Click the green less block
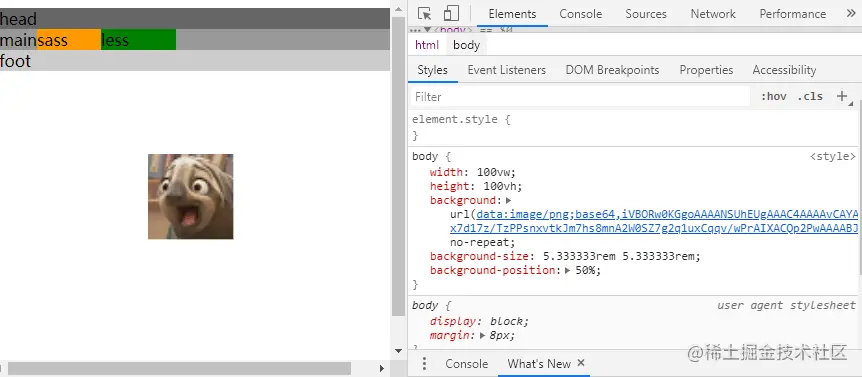The image size is (862, 377). coord(139,40)
